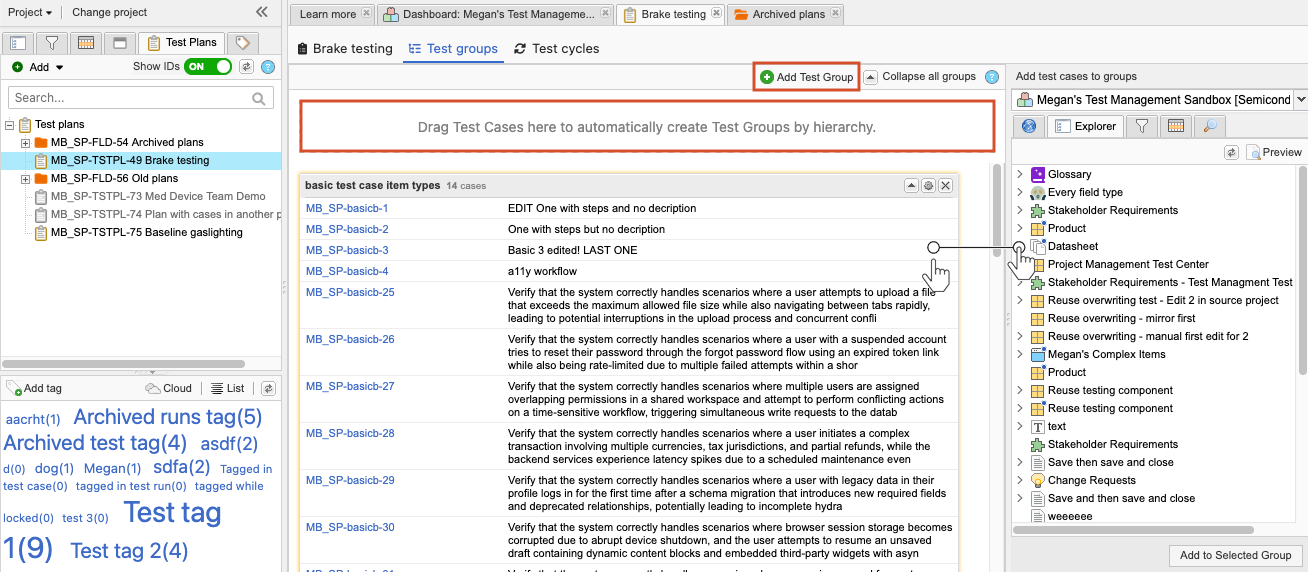Open the window-icon tab in left panel
This screenshot has height=572, width=1308.
click(119, 43)
